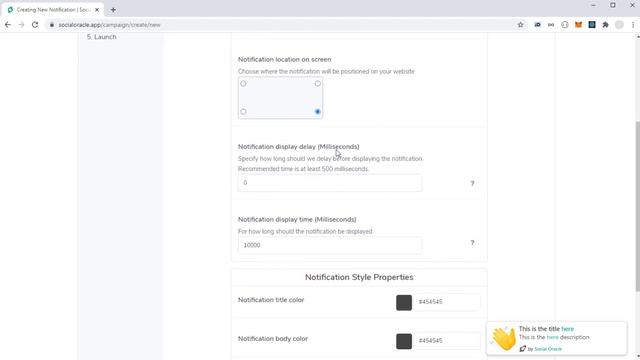The width and height of the screenshot is (640, 360).
Task: Click 'Notification Style Properties' heading
Action: [359, 277]
